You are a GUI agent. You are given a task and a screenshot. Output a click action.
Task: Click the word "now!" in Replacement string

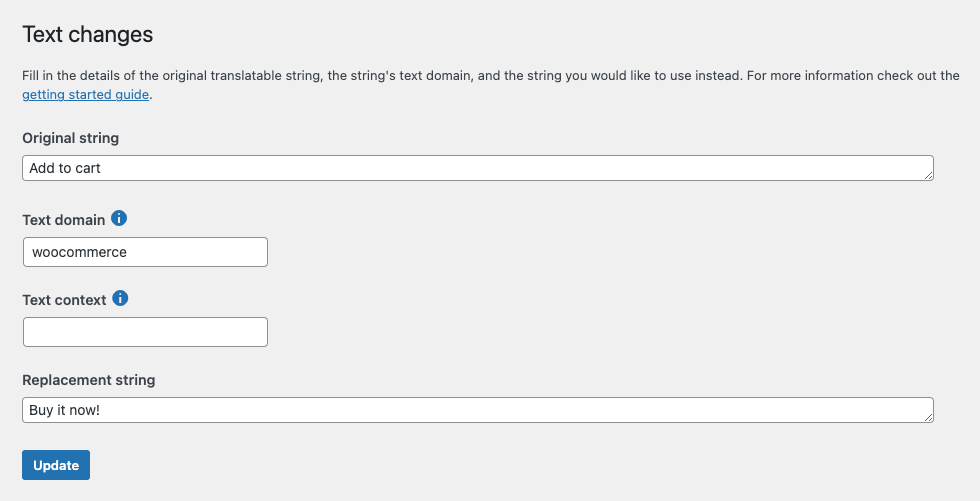[84, 410]
